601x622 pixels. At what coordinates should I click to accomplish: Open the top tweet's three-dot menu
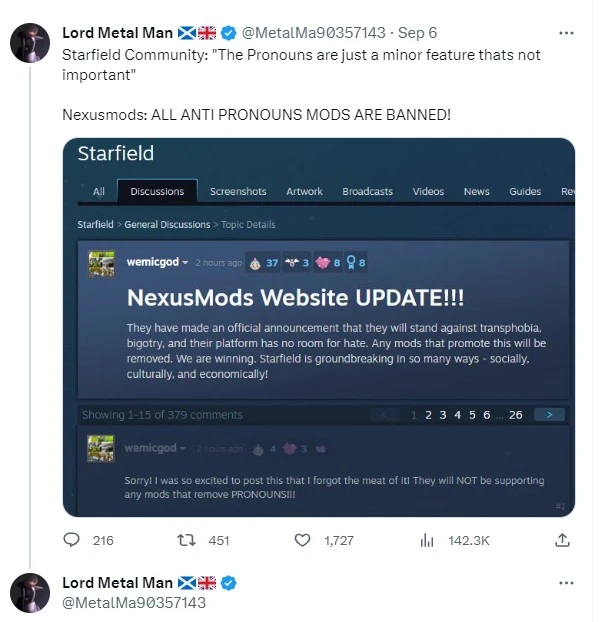pyautogui.click(x=567, y=32)
